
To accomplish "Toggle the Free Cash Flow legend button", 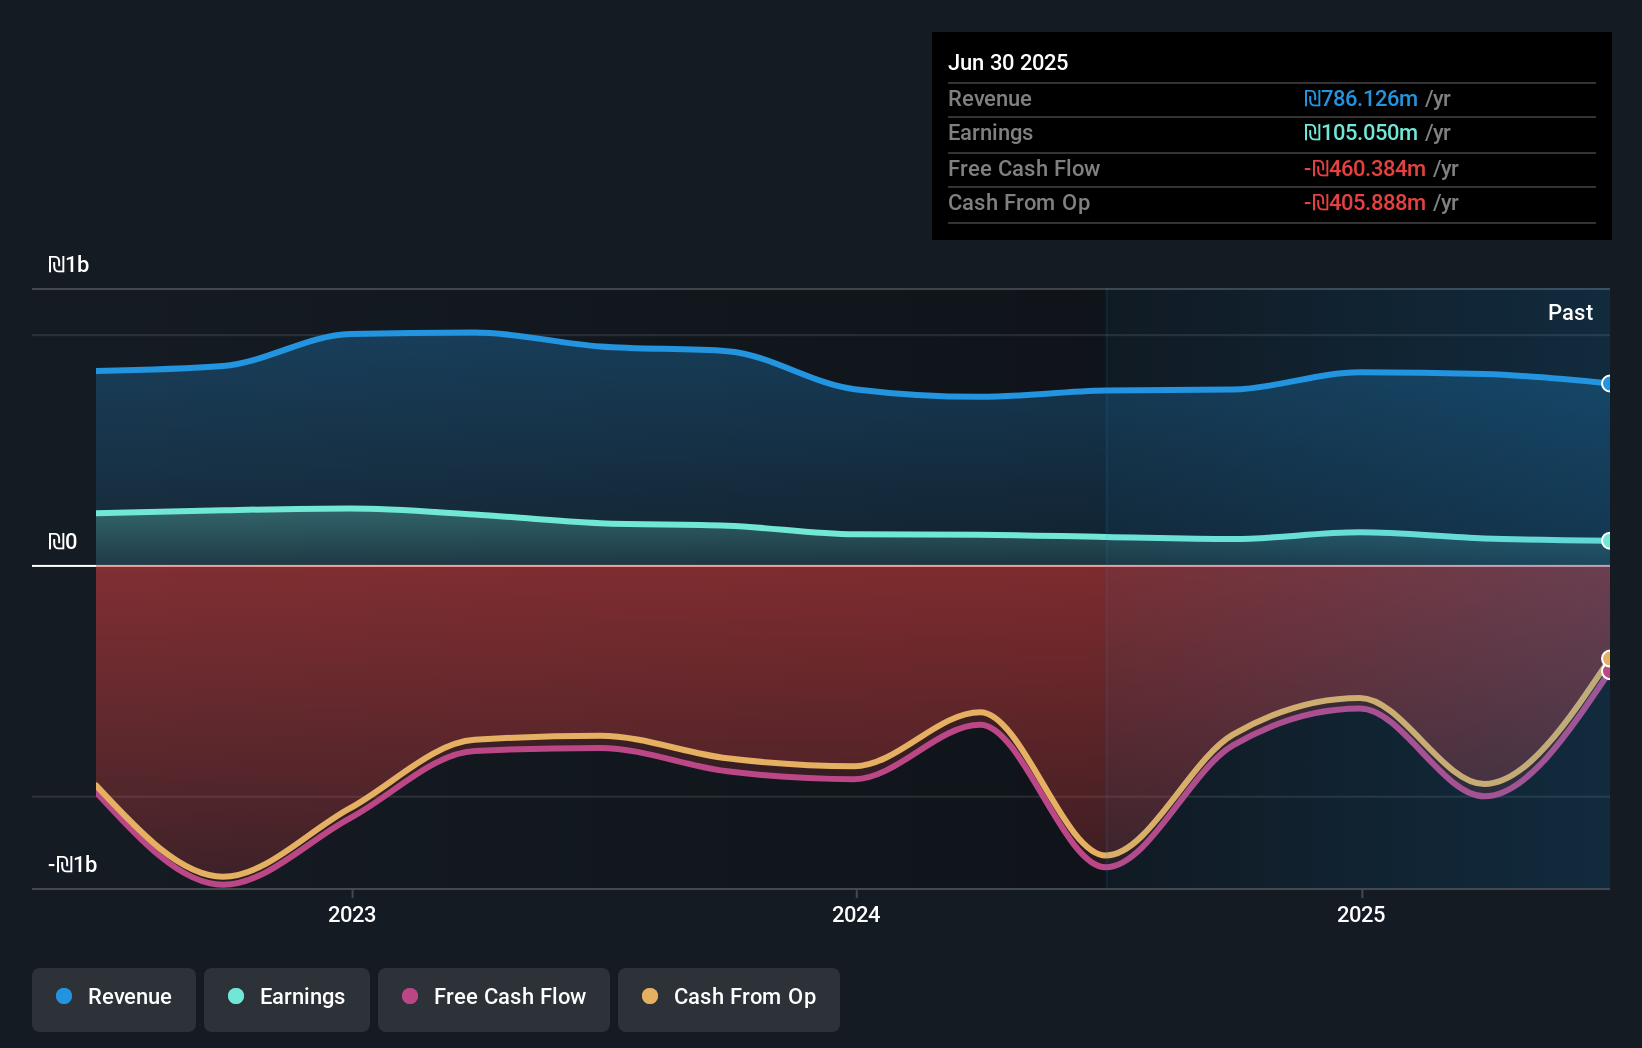I will coord(494,999).
